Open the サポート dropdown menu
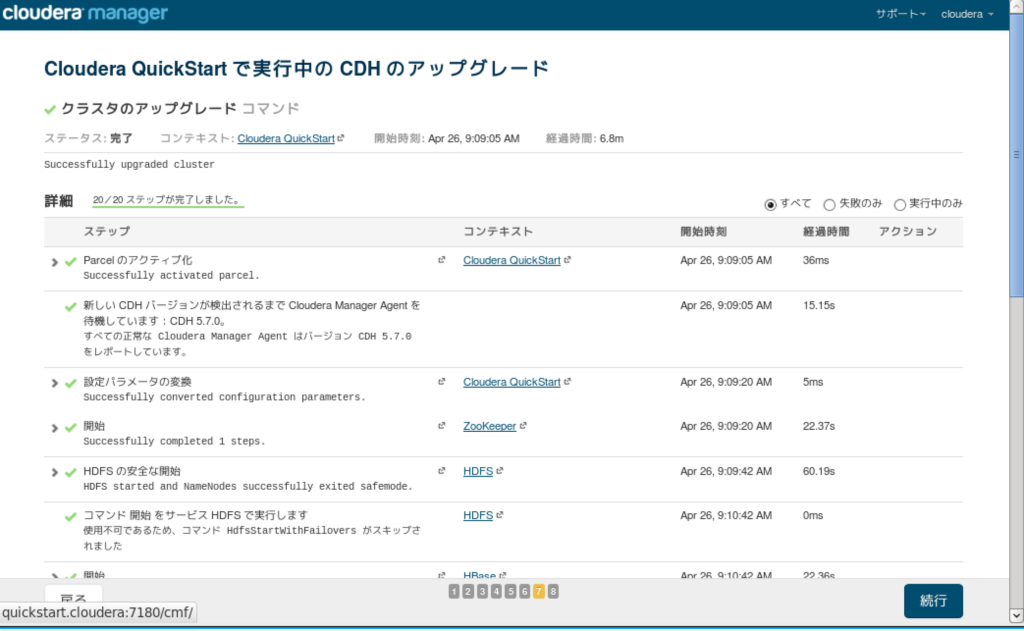The image size is (1024, 631). (901, 14)
